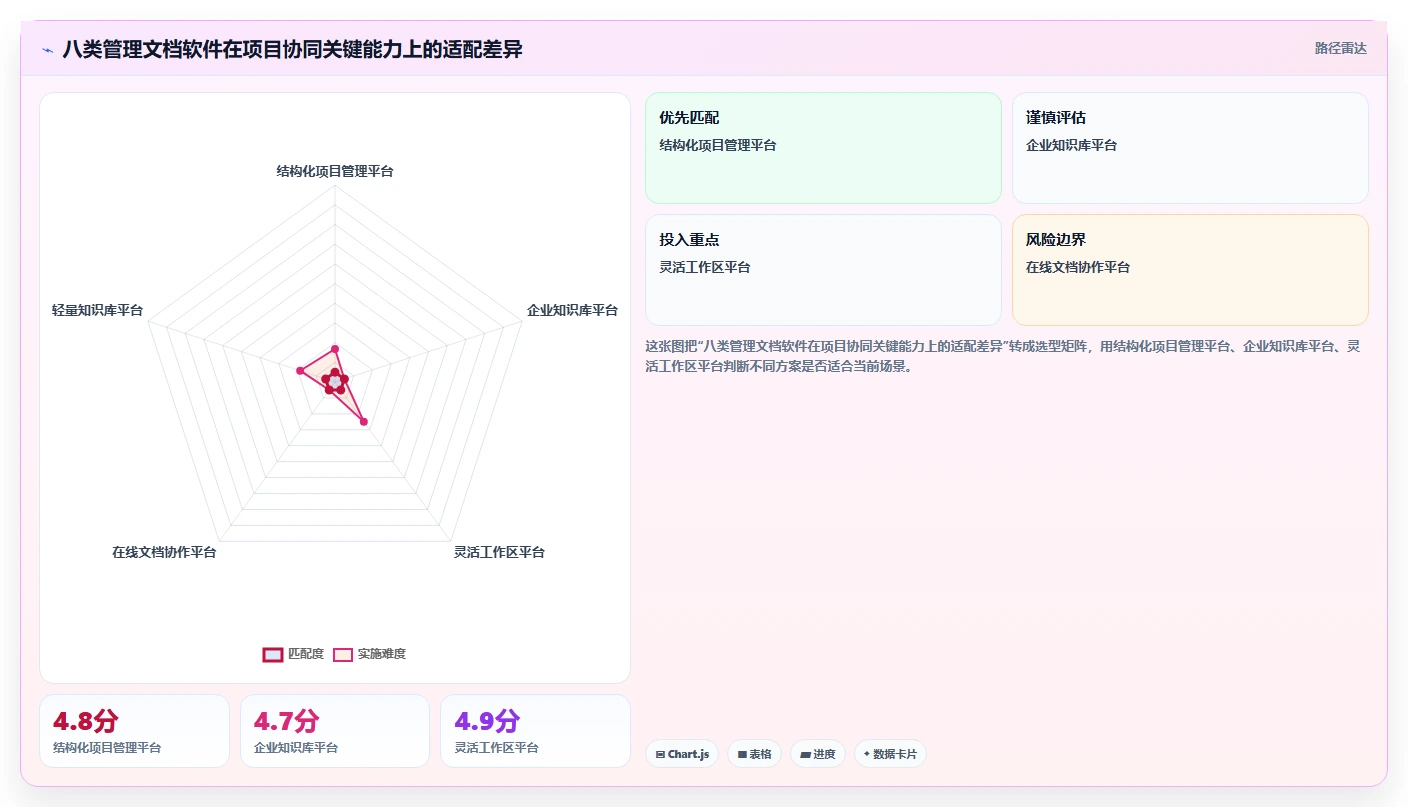Click the radar axis label 结构化项目管理平台
Viewport: 1408px width, 807px height.
[335, 171]
